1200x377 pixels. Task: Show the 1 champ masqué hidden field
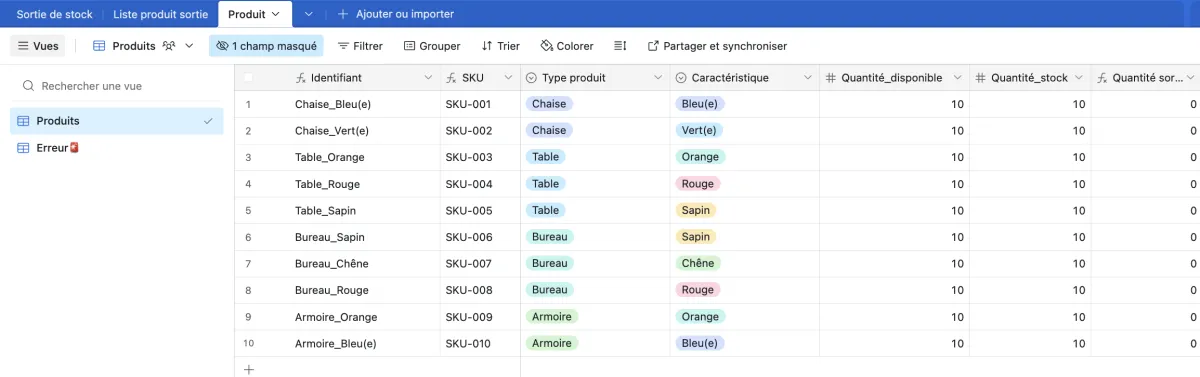coord(266,46)
